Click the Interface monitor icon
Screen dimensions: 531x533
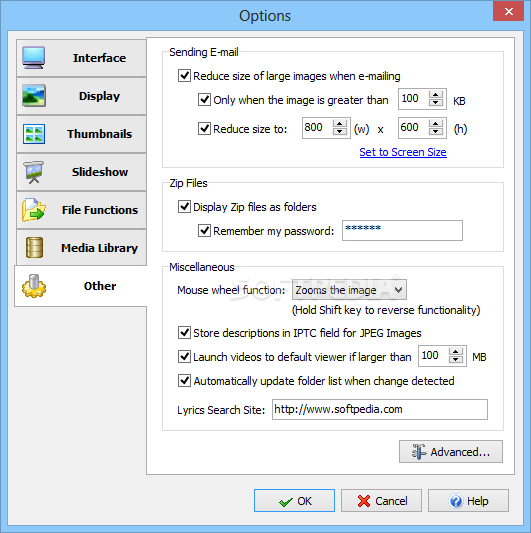[33, 57]
